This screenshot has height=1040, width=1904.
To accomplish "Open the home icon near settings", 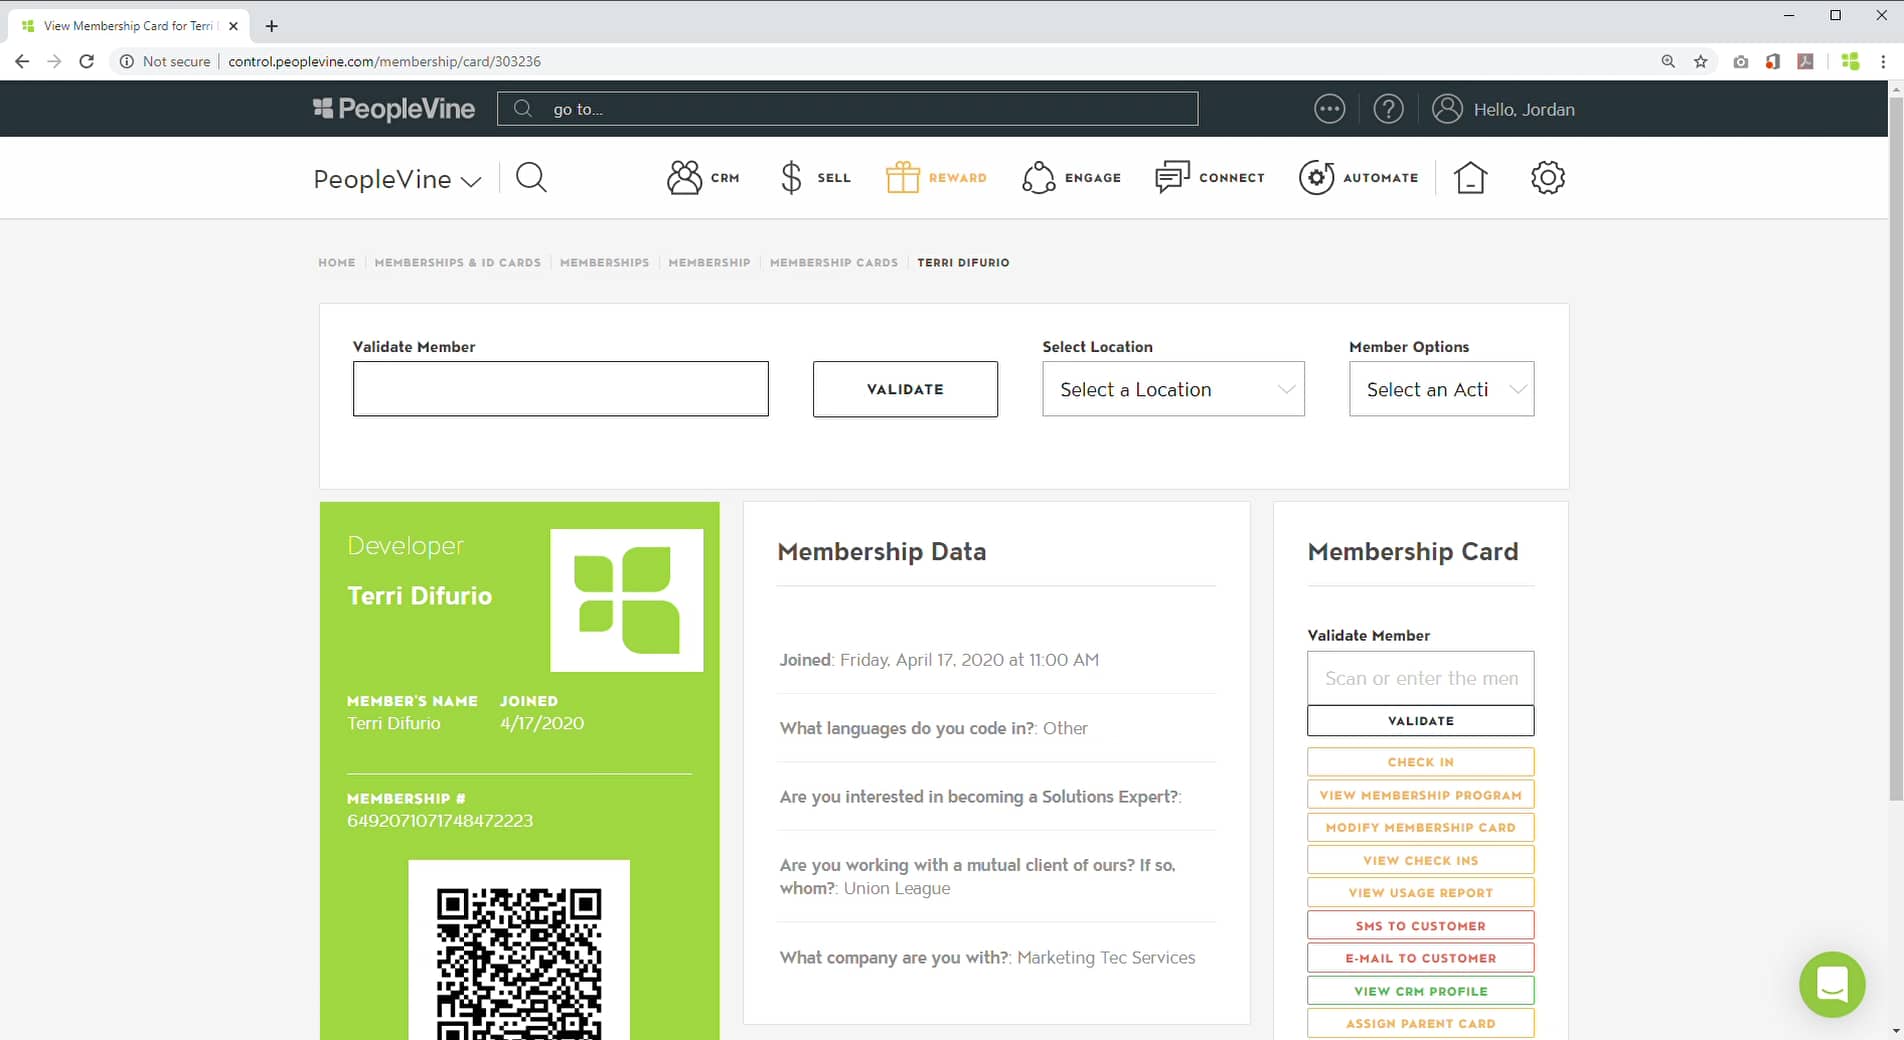I will tap(1470, 177).
